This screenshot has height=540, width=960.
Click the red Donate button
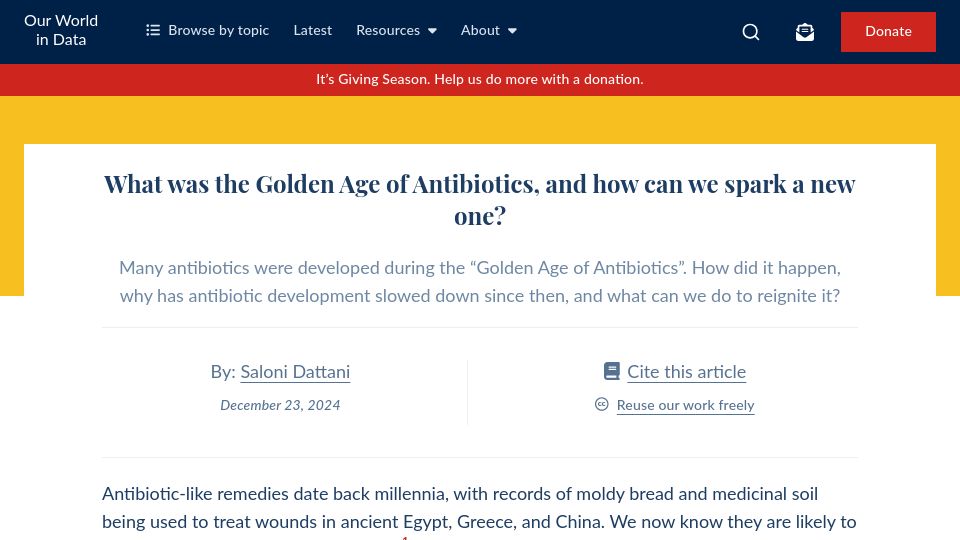click(888, 32)
